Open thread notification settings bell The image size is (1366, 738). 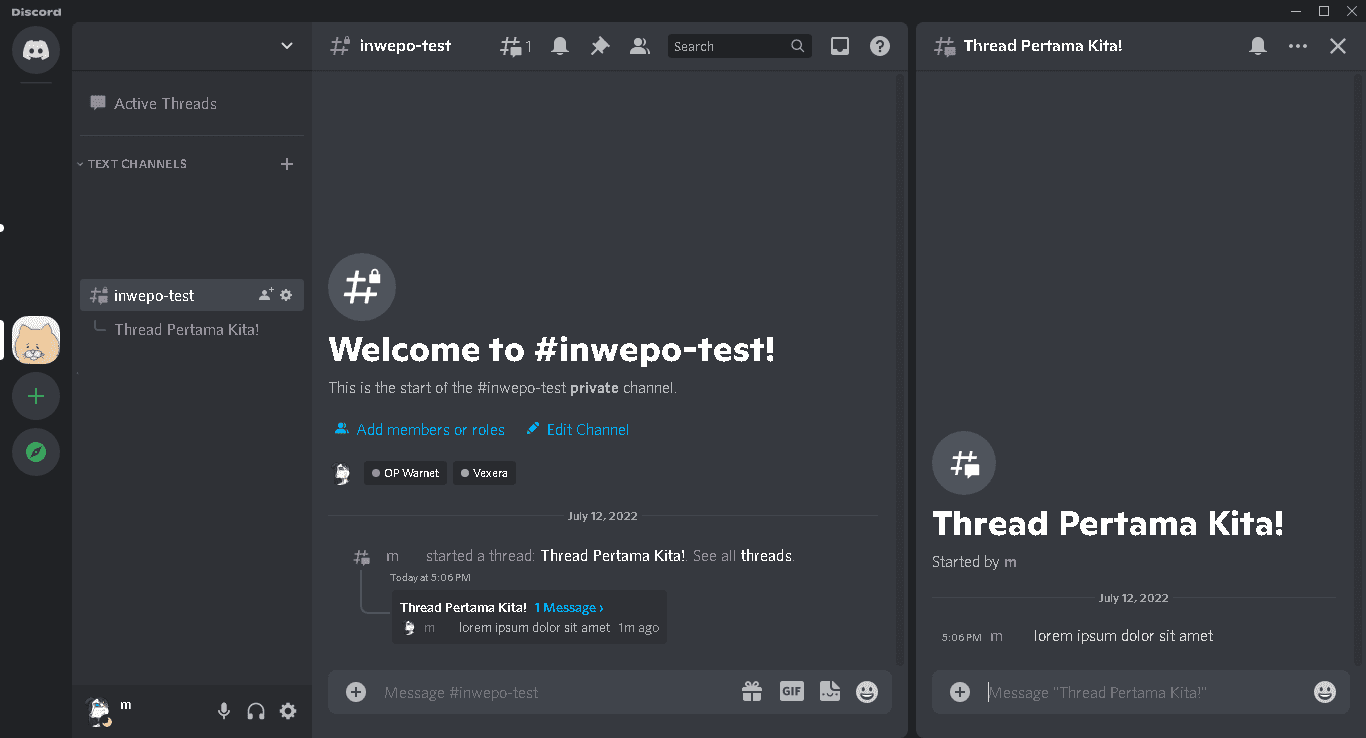click(1258, 46)
